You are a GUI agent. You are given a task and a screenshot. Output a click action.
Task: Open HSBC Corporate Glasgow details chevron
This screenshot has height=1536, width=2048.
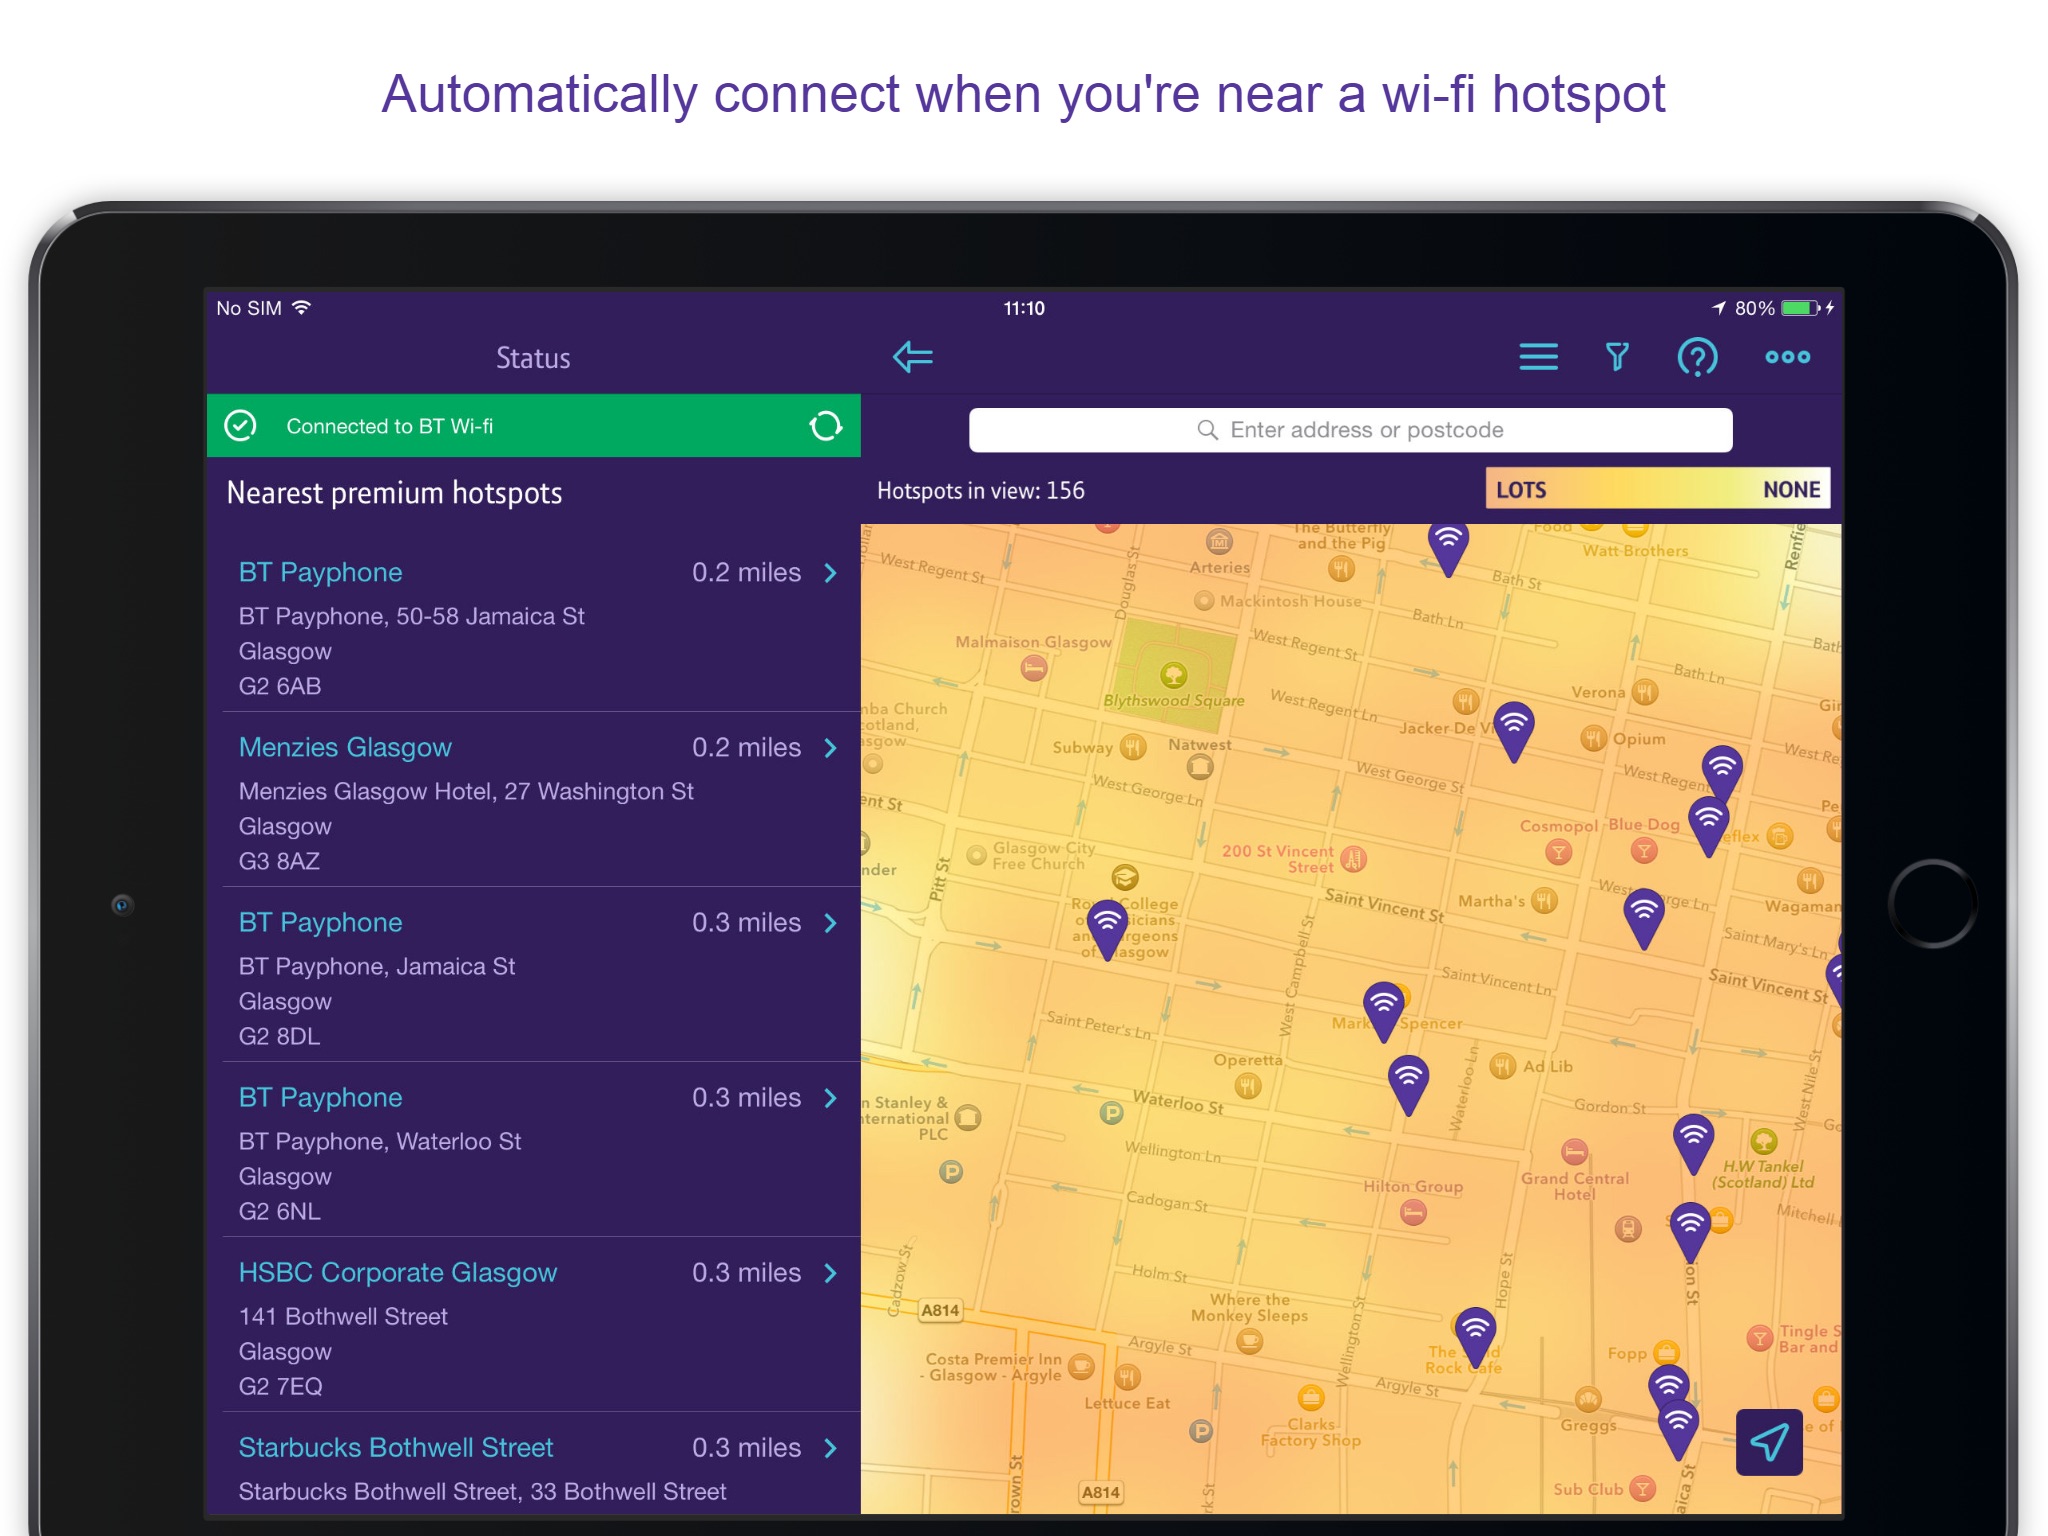(830, 1273)
